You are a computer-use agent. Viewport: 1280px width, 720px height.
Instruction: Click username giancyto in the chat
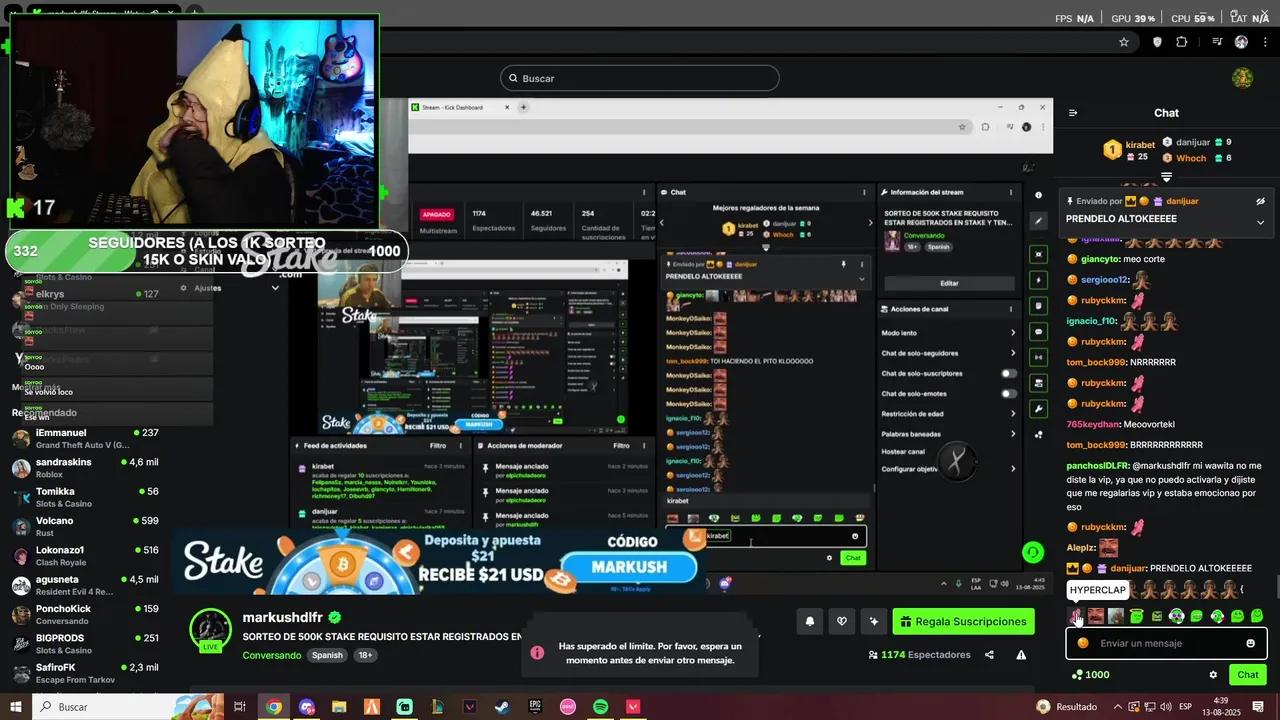[1102, 259]
